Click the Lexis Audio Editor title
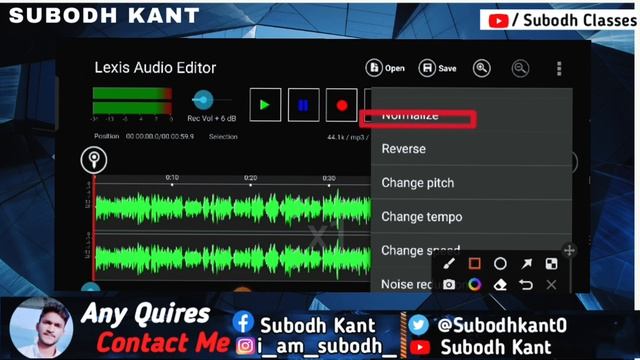640x360 pixels. pos(155,68)
